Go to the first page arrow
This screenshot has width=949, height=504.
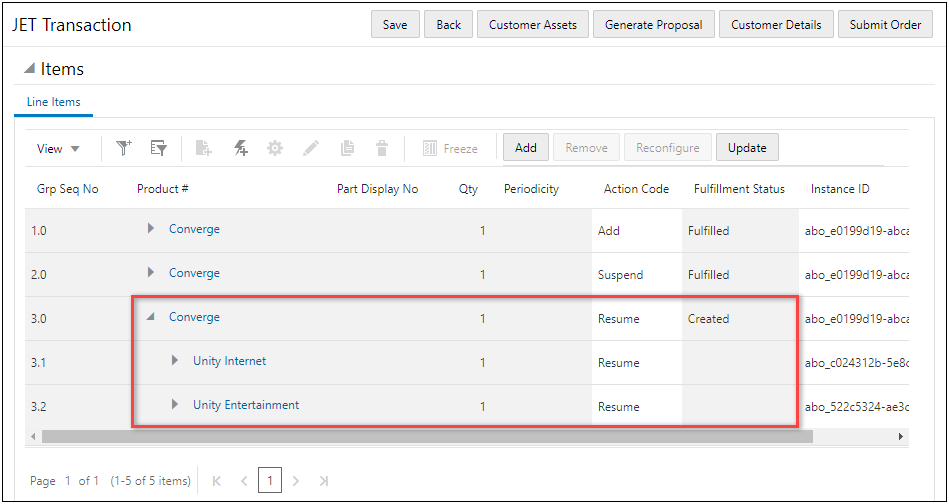(217, 481)
